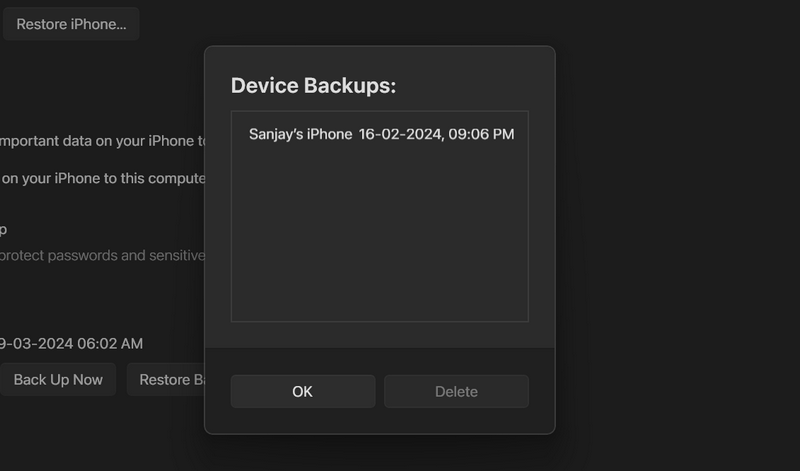
Task: Click the 'OK' label text
Action: click(303, 392)
